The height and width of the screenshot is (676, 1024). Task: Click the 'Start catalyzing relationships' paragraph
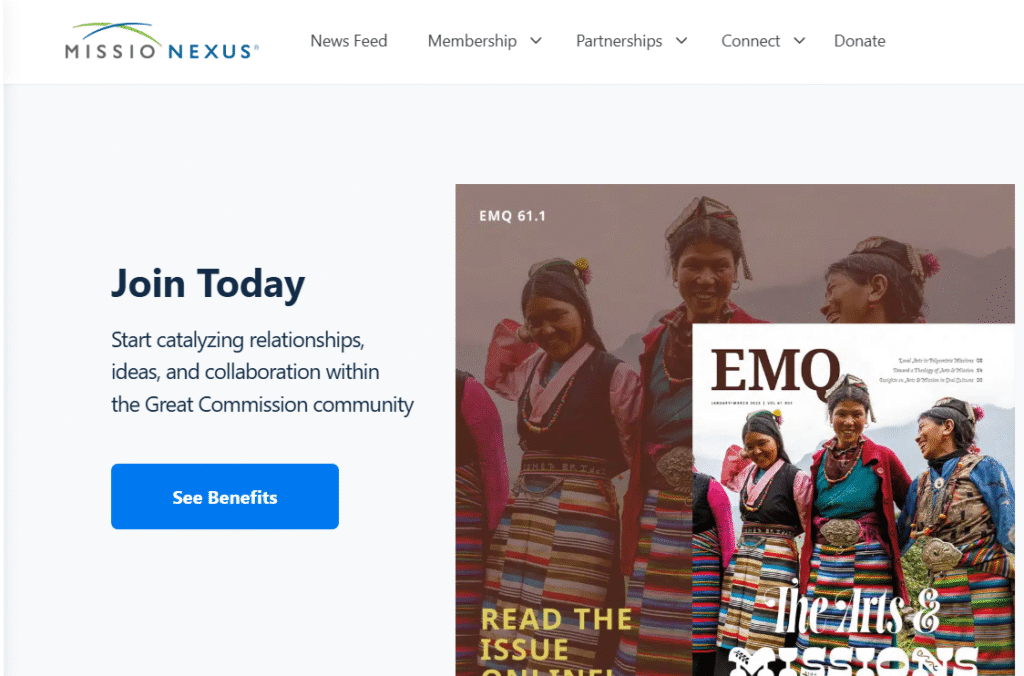(262, 372)
